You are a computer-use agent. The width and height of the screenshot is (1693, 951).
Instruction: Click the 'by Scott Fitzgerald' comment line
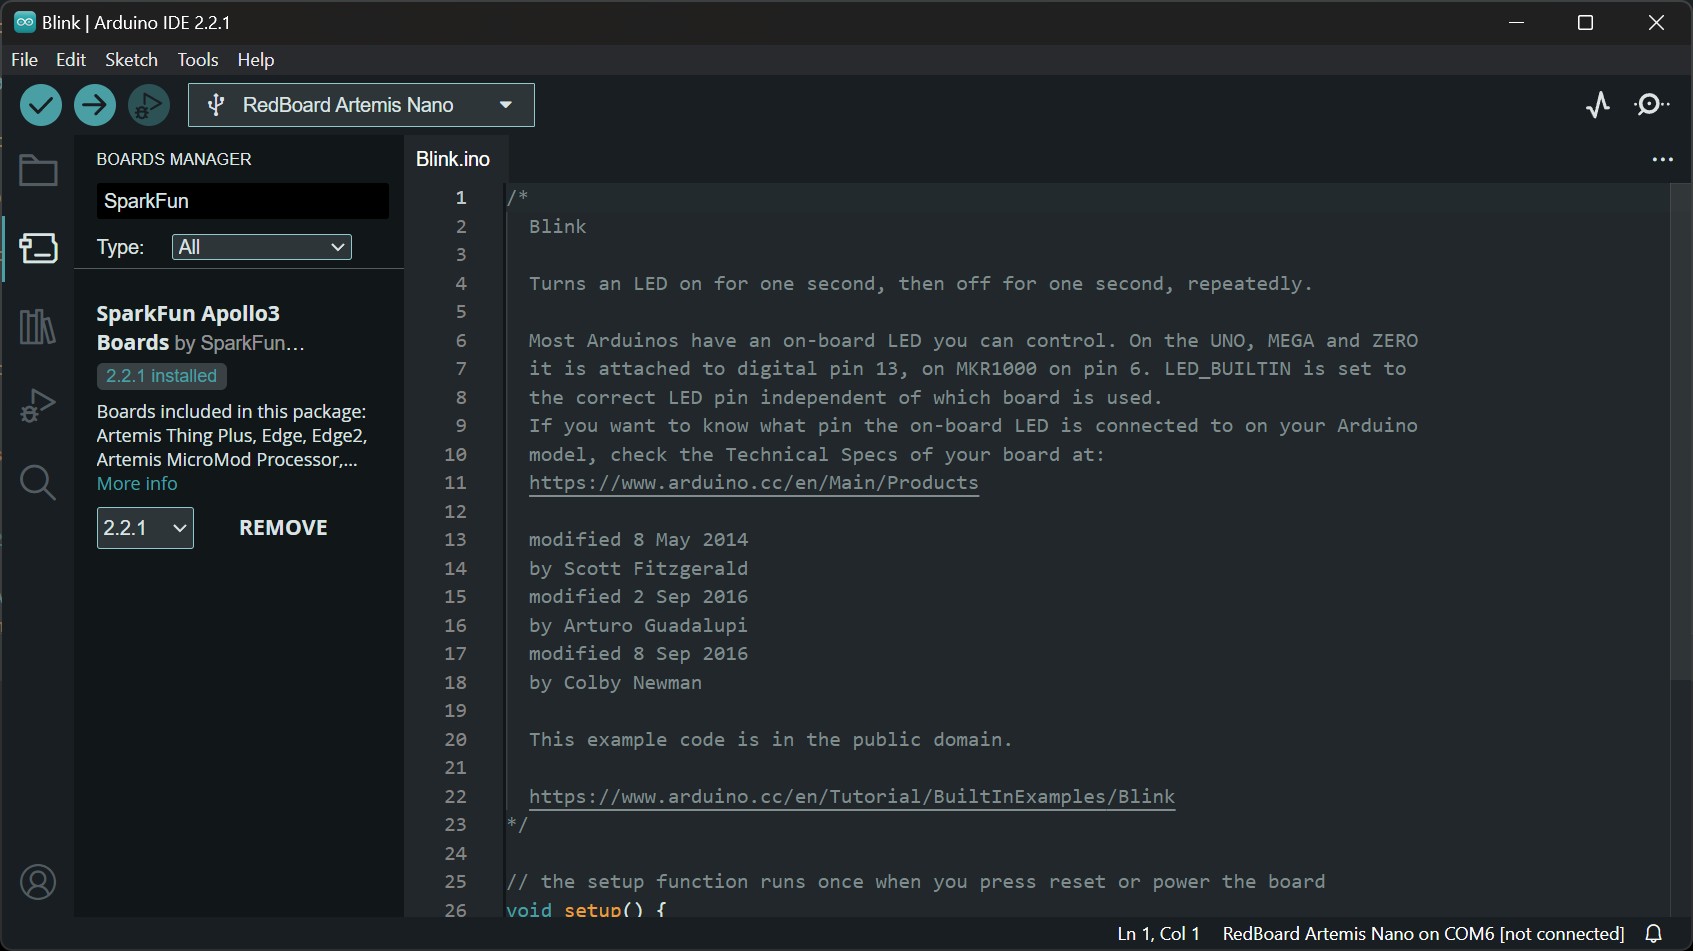click(638, 569)
